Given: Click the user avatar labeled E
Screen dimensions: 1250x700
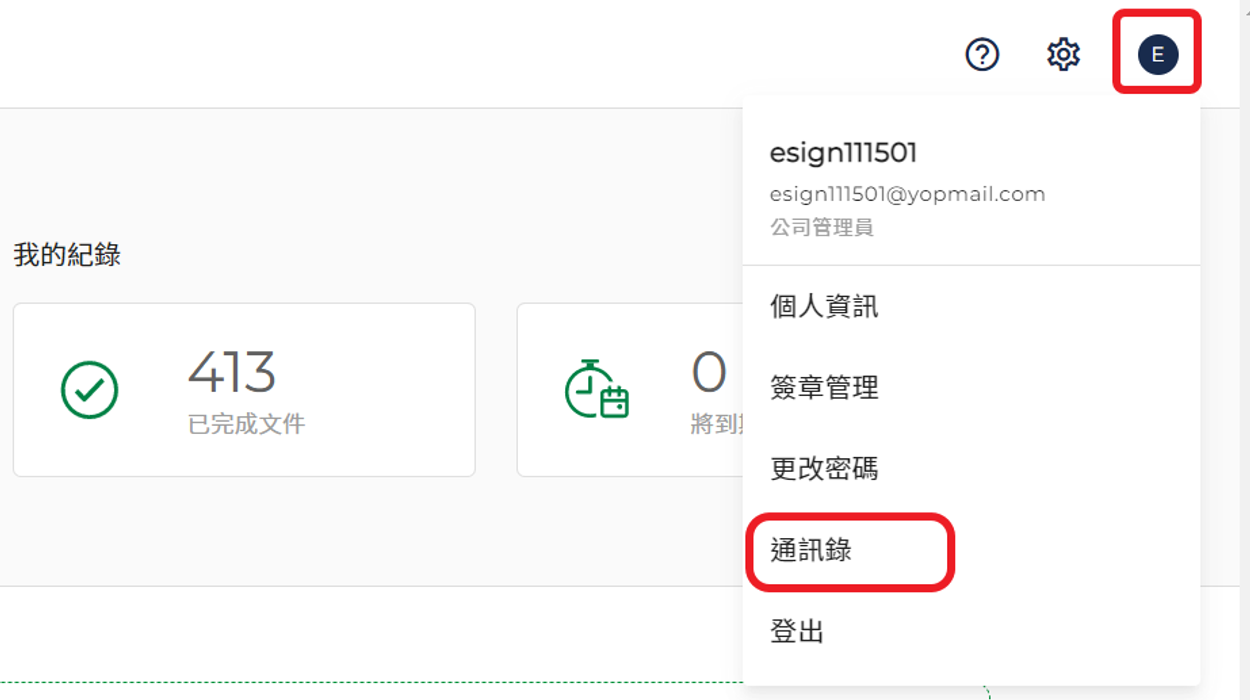Looking at the screenshot, I should (x=1157, y=54).
